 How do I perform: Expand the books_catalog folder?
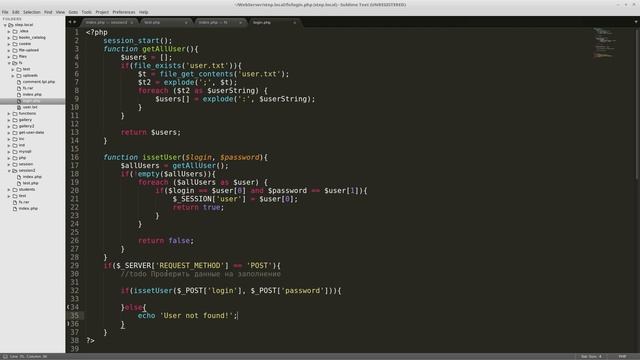[x=9, y=38]
